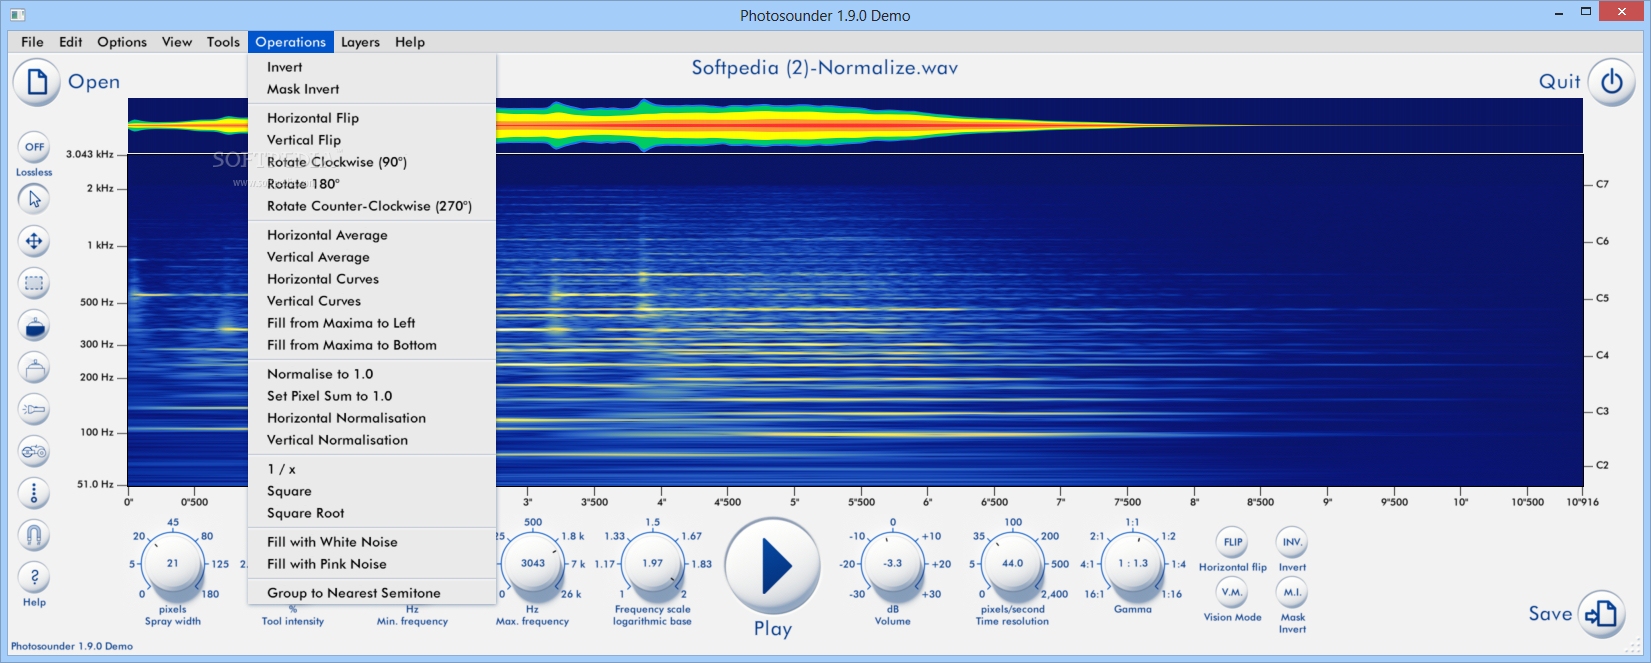Choose Fill with White Noise
This screenshot has width=1651, height=663.
point(372,542)
